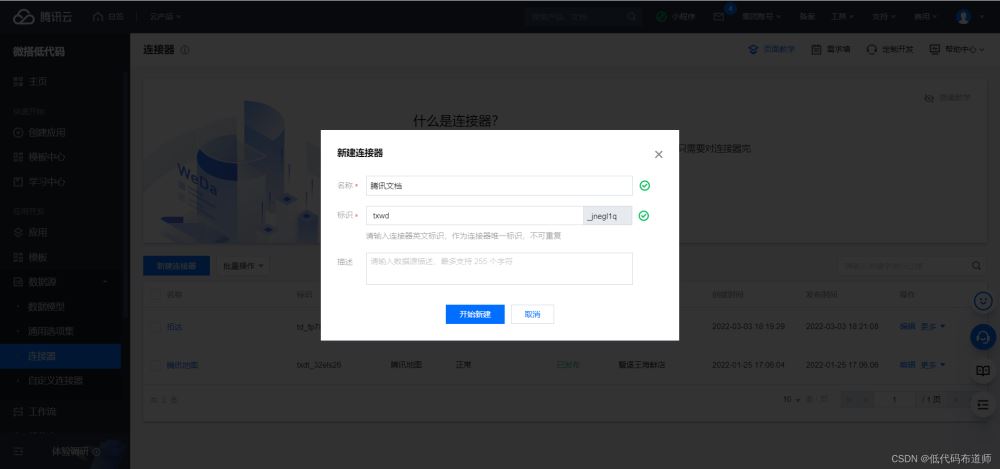Select 自定义连接器 in the sidebar
Viewport: 1000px width, 469px height.
55,380
